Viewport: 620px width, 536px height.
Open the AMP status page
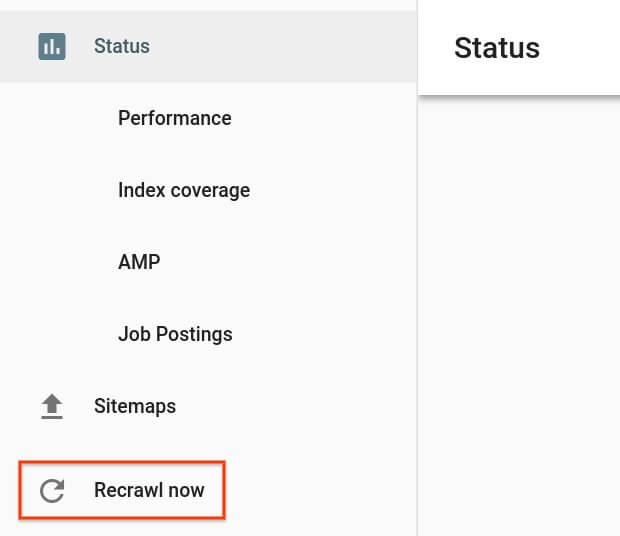click(139, 262)
